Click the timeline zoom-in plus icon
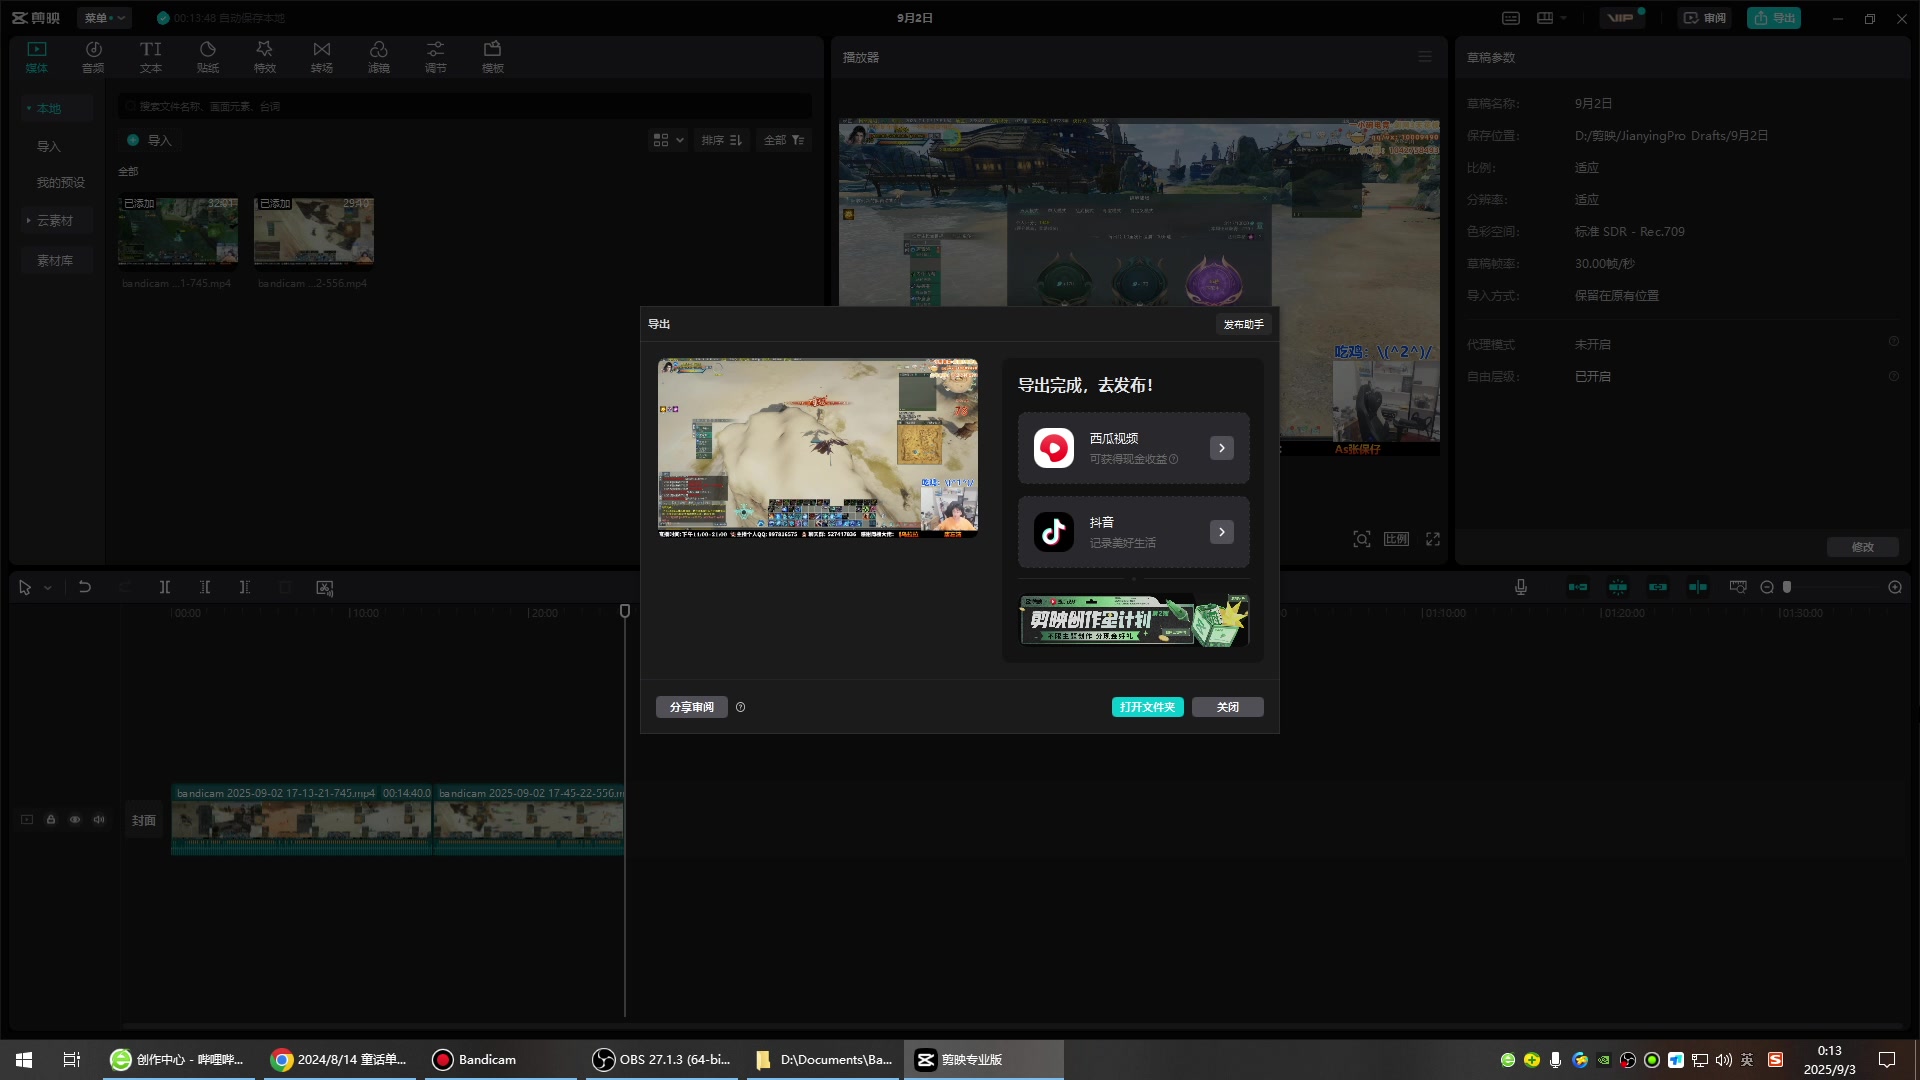1920x1080 pixels. pyautogui.click(x=1895, y=587)
